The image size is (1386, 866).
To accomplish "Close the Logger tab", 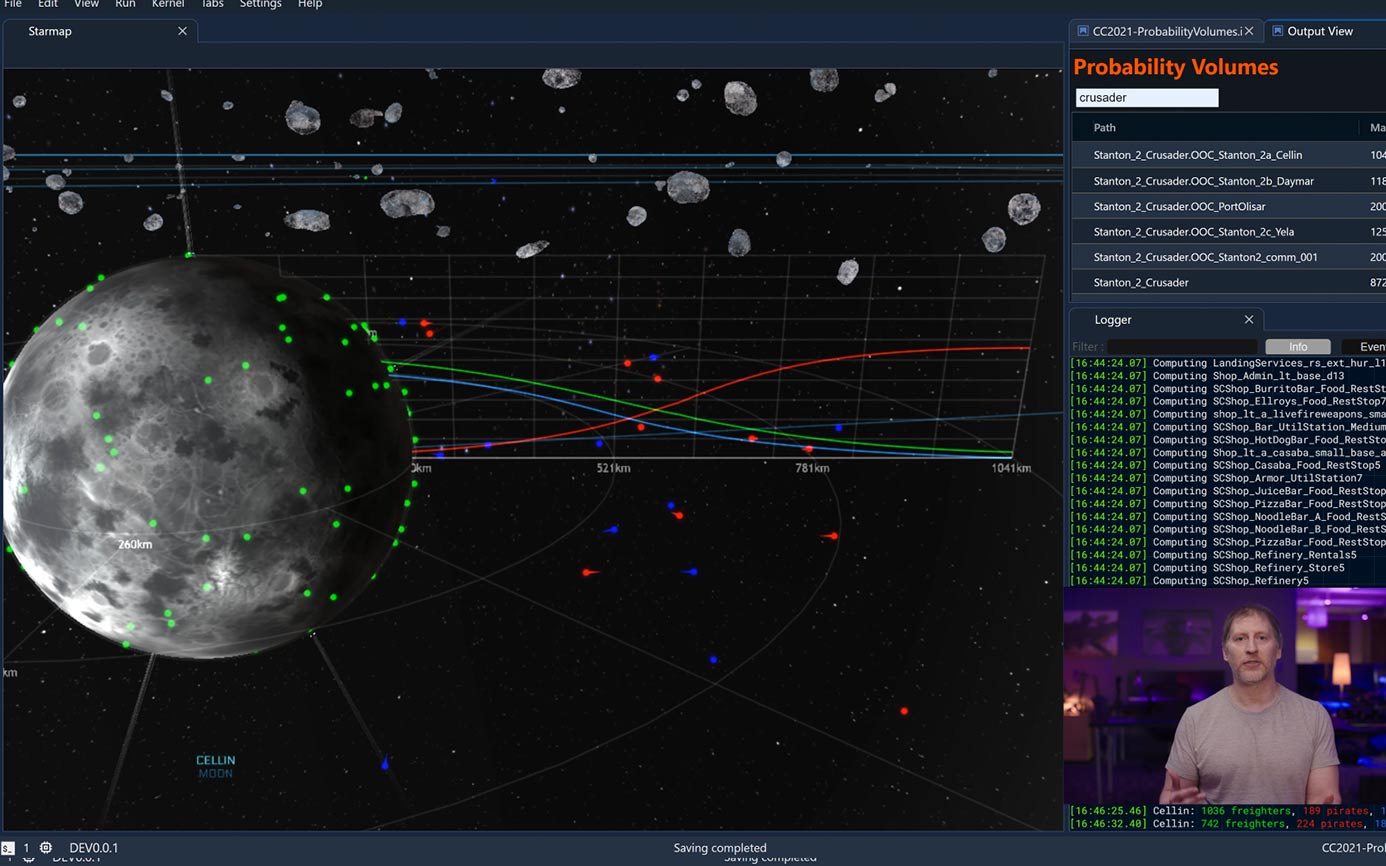I will click(1249, 320).
